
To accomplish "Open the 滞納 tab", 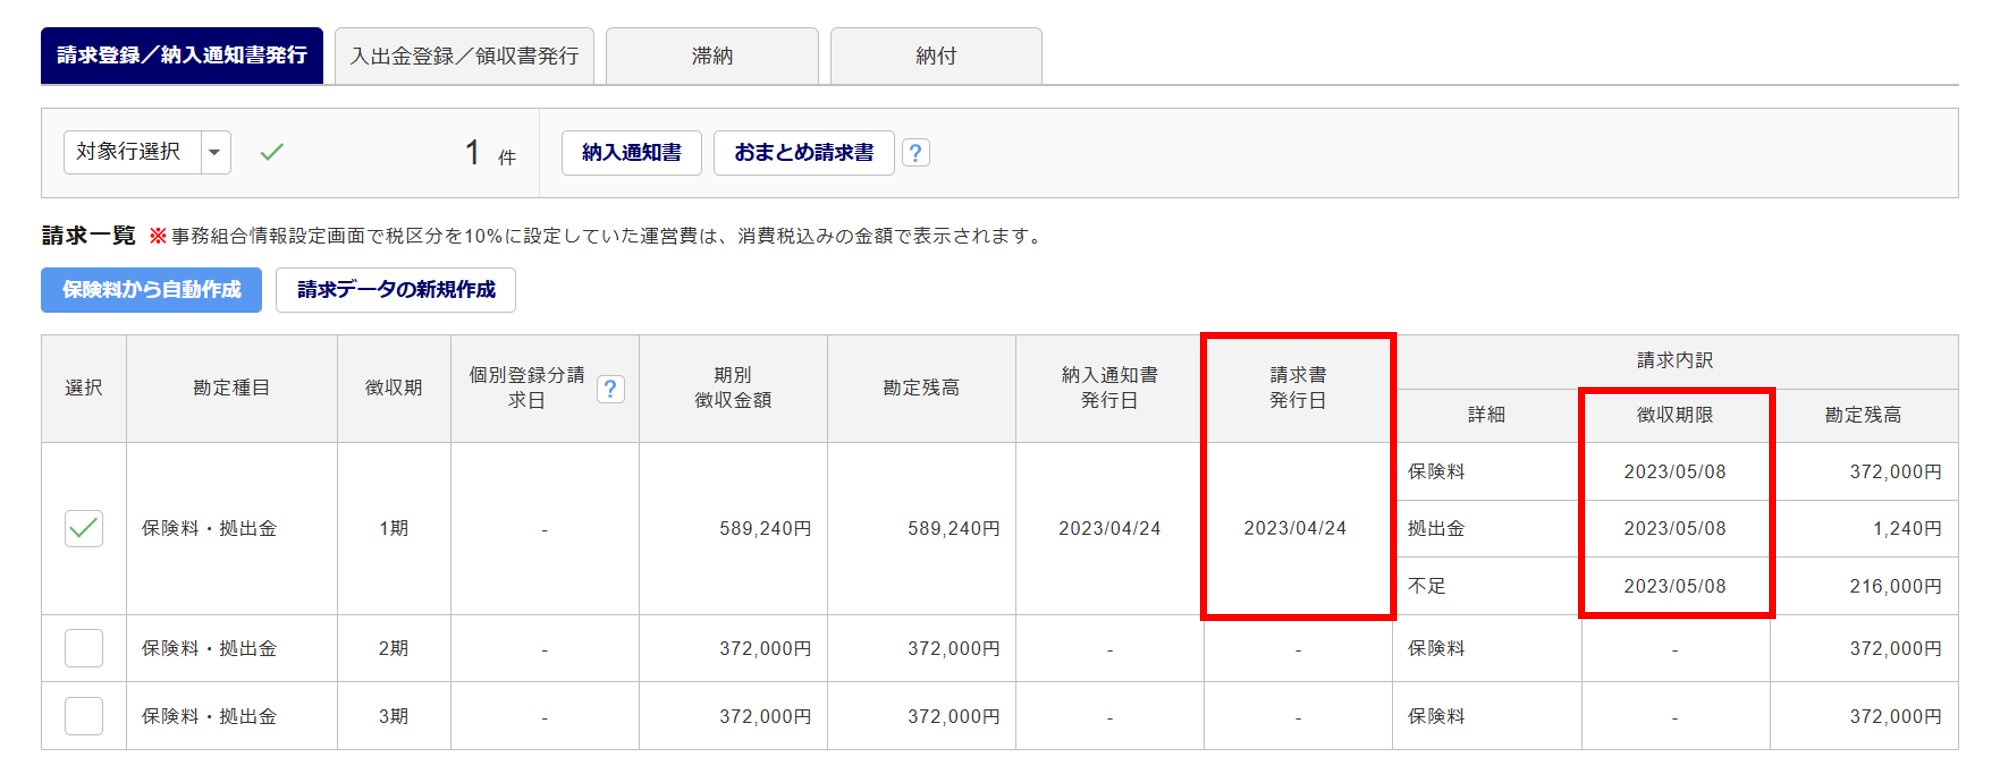I will pos(712,56).
